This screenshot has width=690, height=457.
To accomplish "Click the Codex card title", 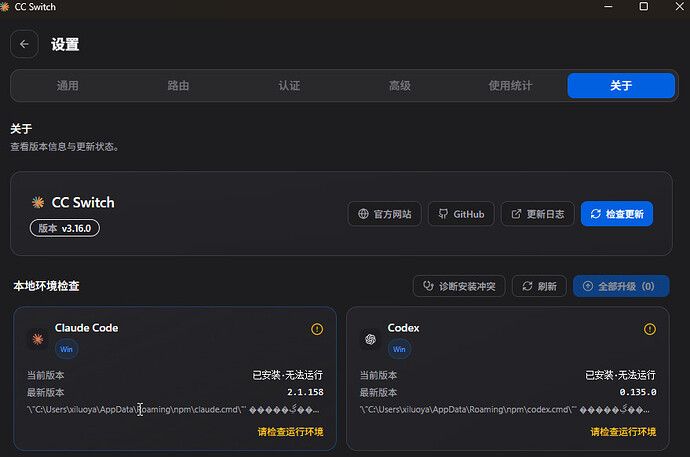I will 403,328.
